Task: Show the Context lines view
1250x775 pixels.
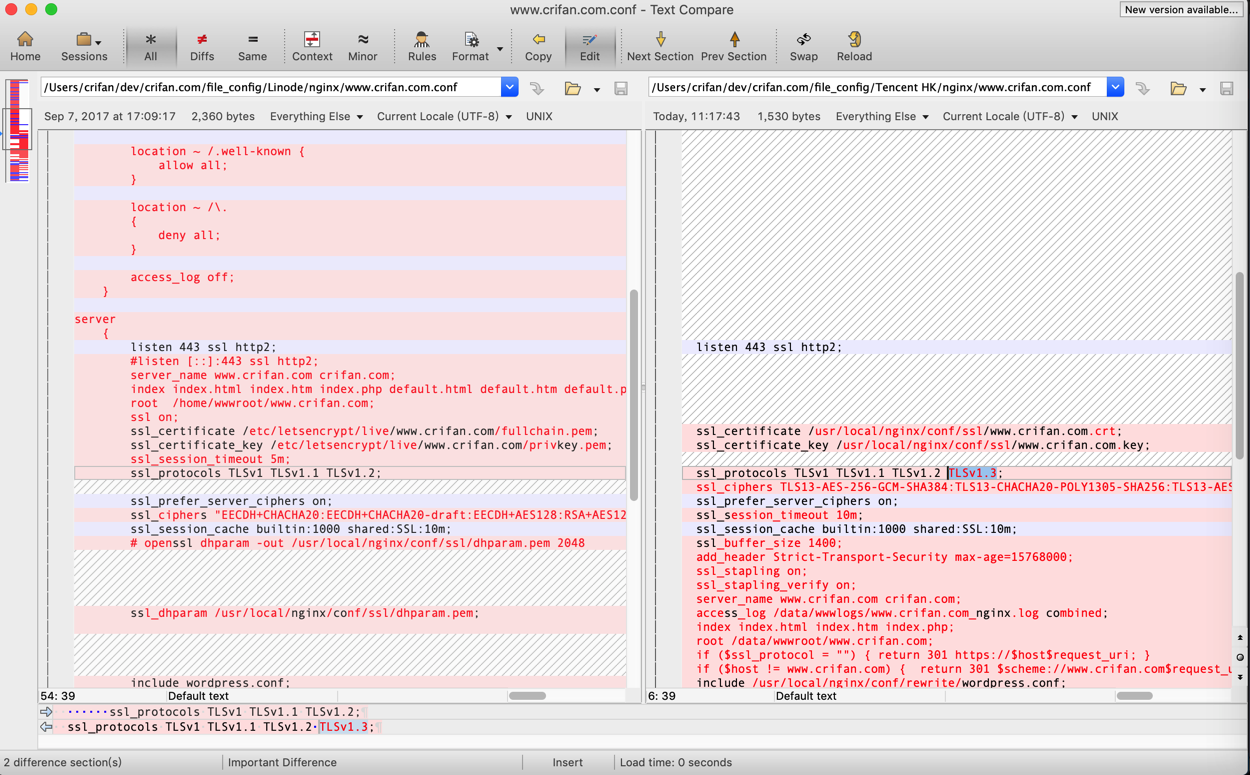Action: (x=312, y=46)
